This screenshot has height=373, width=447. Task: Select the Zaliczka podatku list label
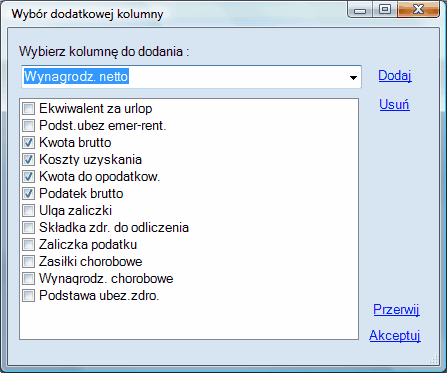(88, 245)
